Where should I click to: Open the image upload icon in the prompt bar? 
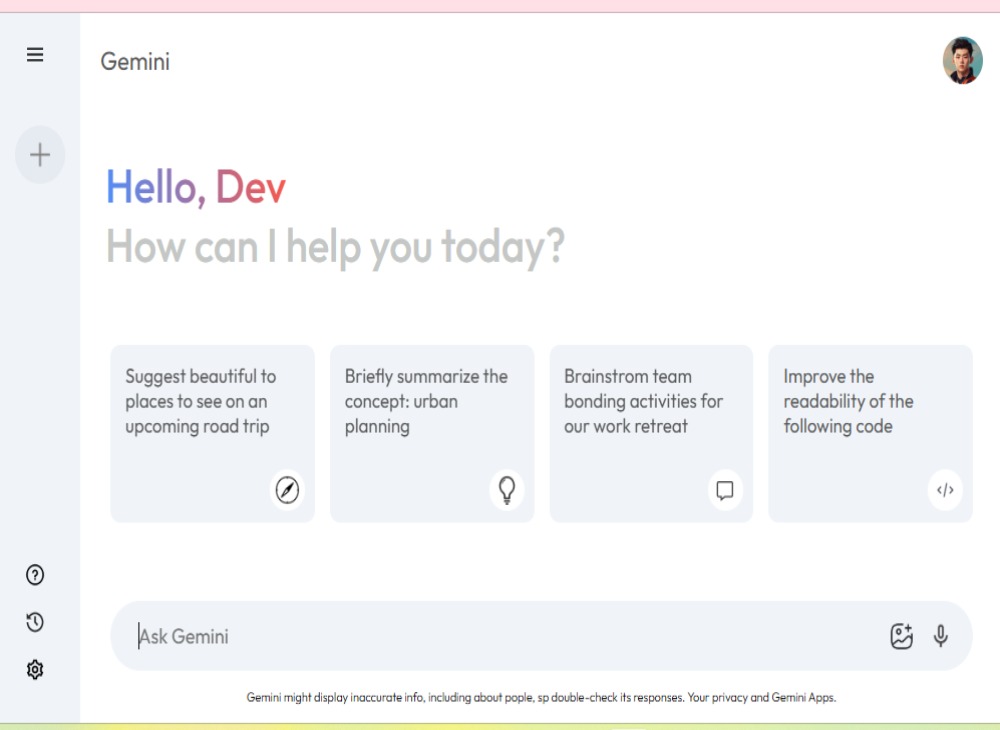click(x=901, y=635)
